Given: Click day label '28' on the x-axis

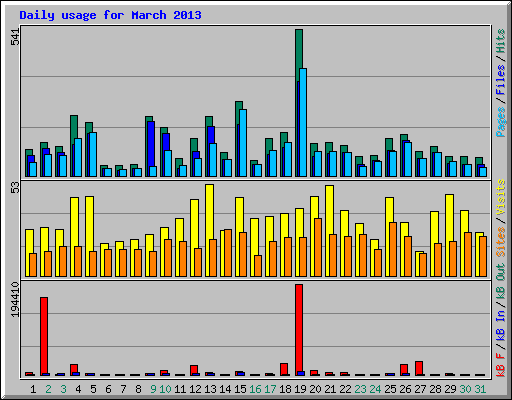Looking at the screenshot, I should (x=435, y=389).
